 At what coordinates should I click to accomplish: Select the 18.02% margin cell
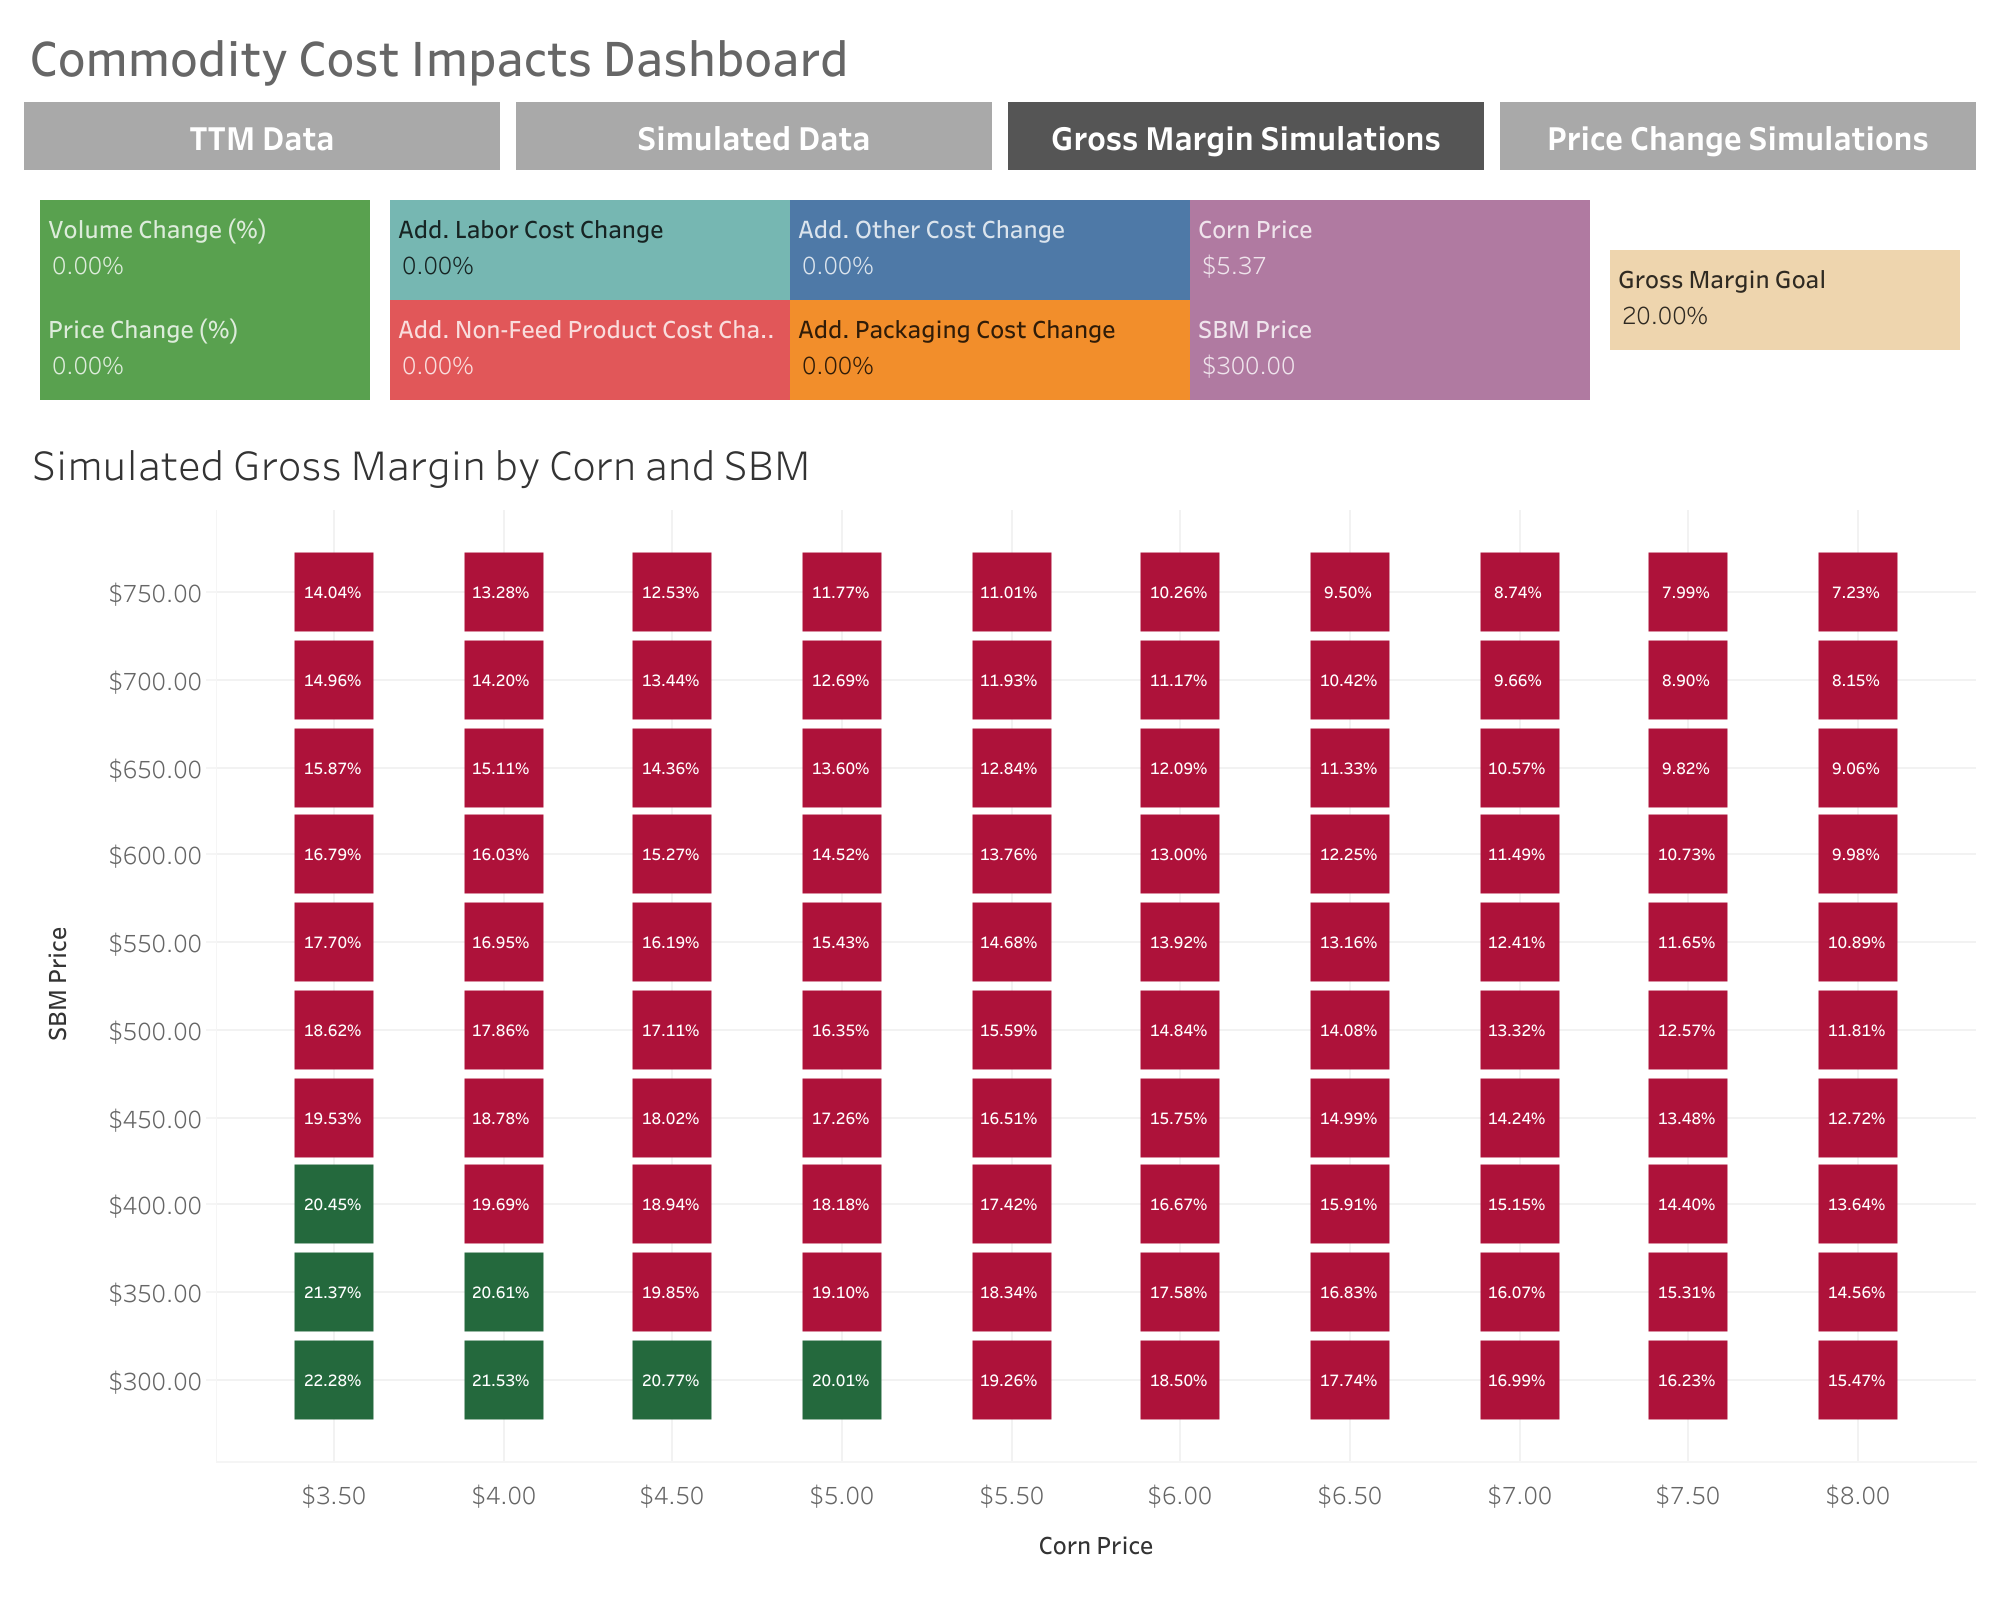[x=672, y=1118]
